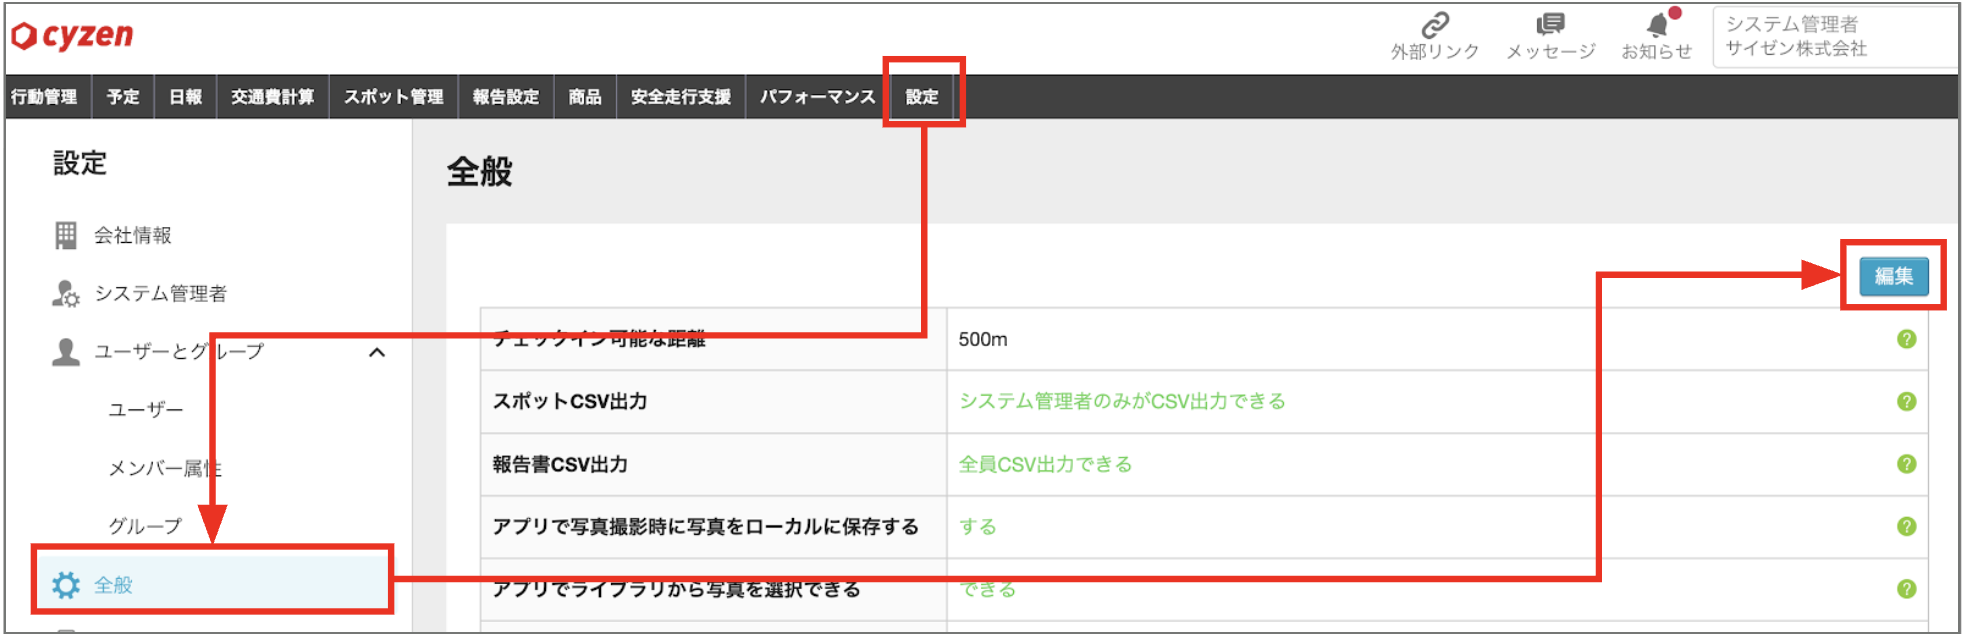The image size is (1964, 634).
Task: Click アプリで写真撮影時に写真をローカルに保存する label
Action: 706,526
